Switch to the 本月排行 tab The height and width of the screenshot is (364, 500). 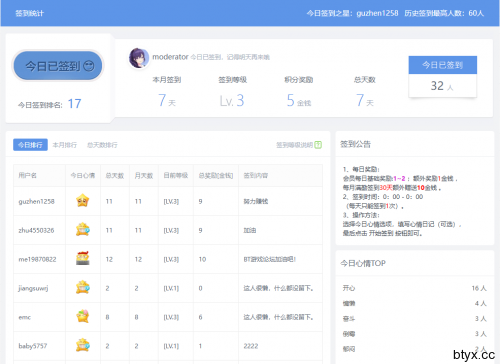coord(65,145)
